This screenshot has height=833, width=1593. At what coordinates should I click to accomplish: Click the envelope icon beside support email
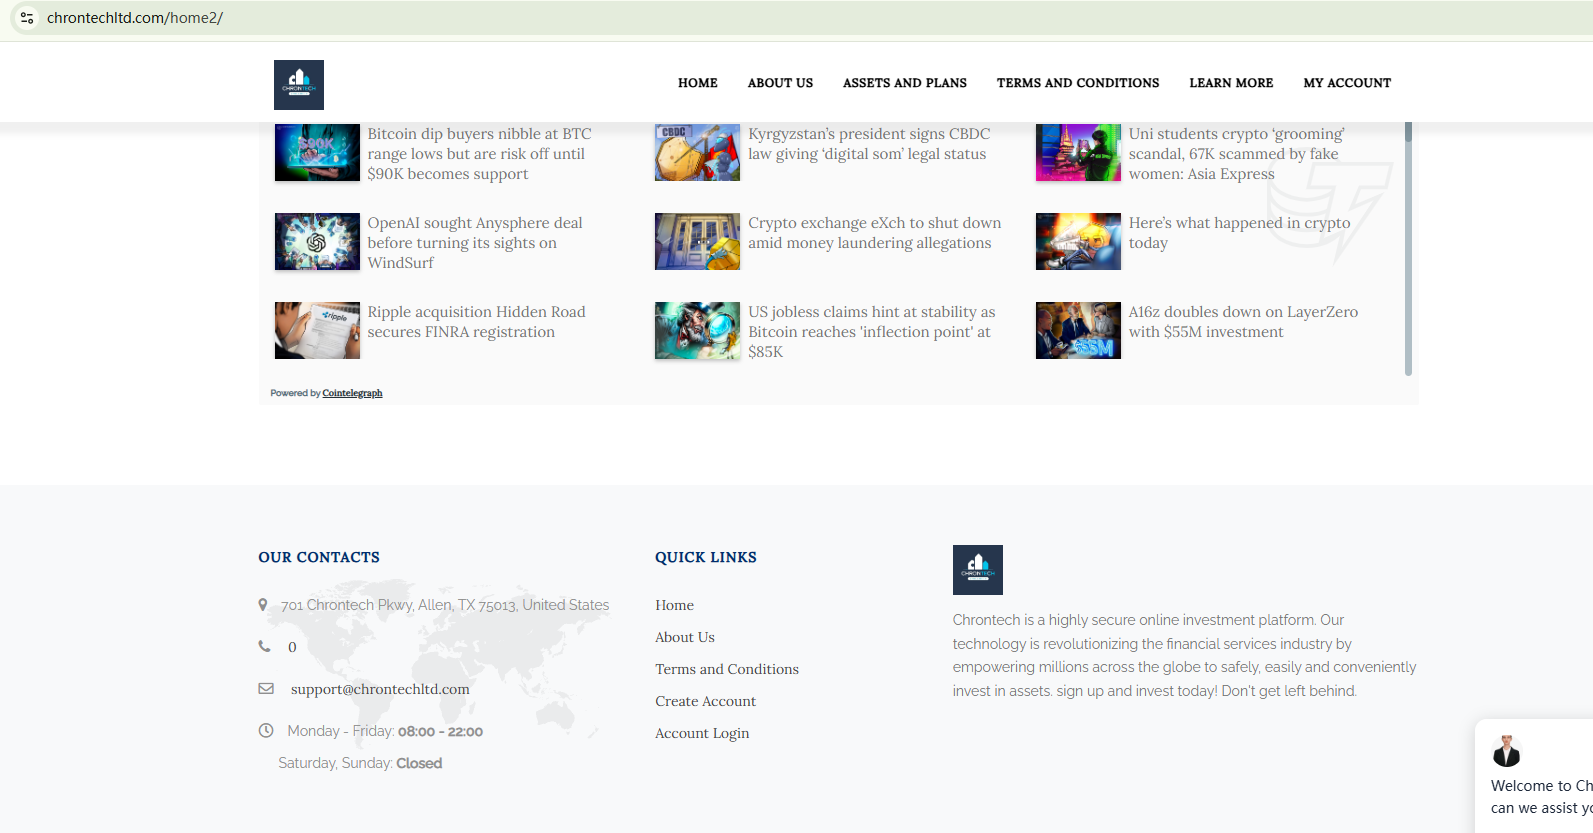pyautogui.click(x=266, y=689)
